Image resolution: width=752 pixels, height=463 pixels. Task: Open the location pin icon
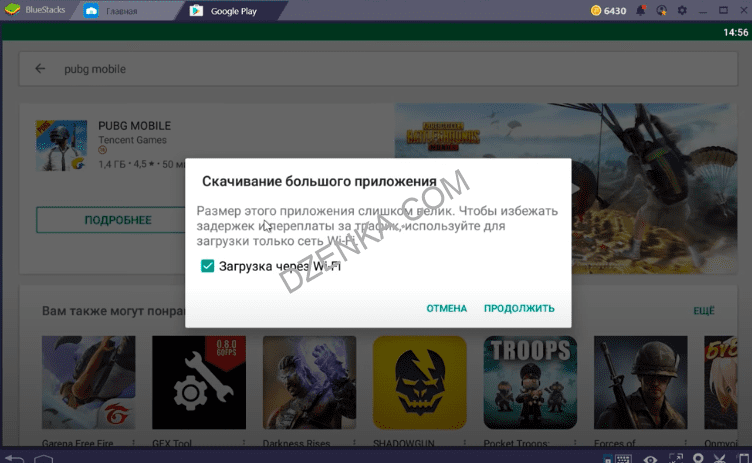(x=698, y=458)
